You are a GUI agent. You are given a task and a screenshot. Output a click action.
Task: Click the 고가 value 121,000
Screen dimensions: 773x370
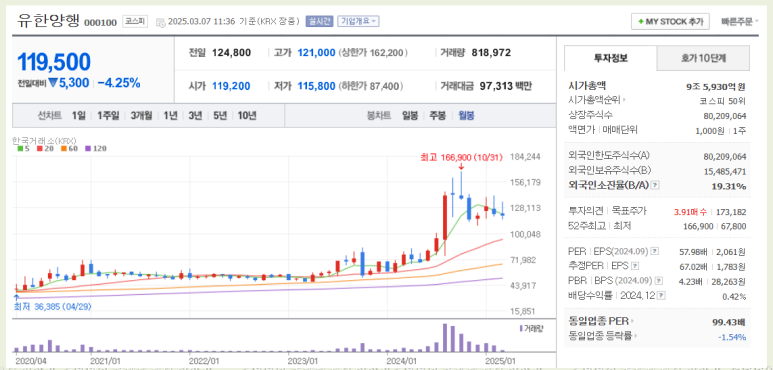pyautogui.click(x=316, y=52)
